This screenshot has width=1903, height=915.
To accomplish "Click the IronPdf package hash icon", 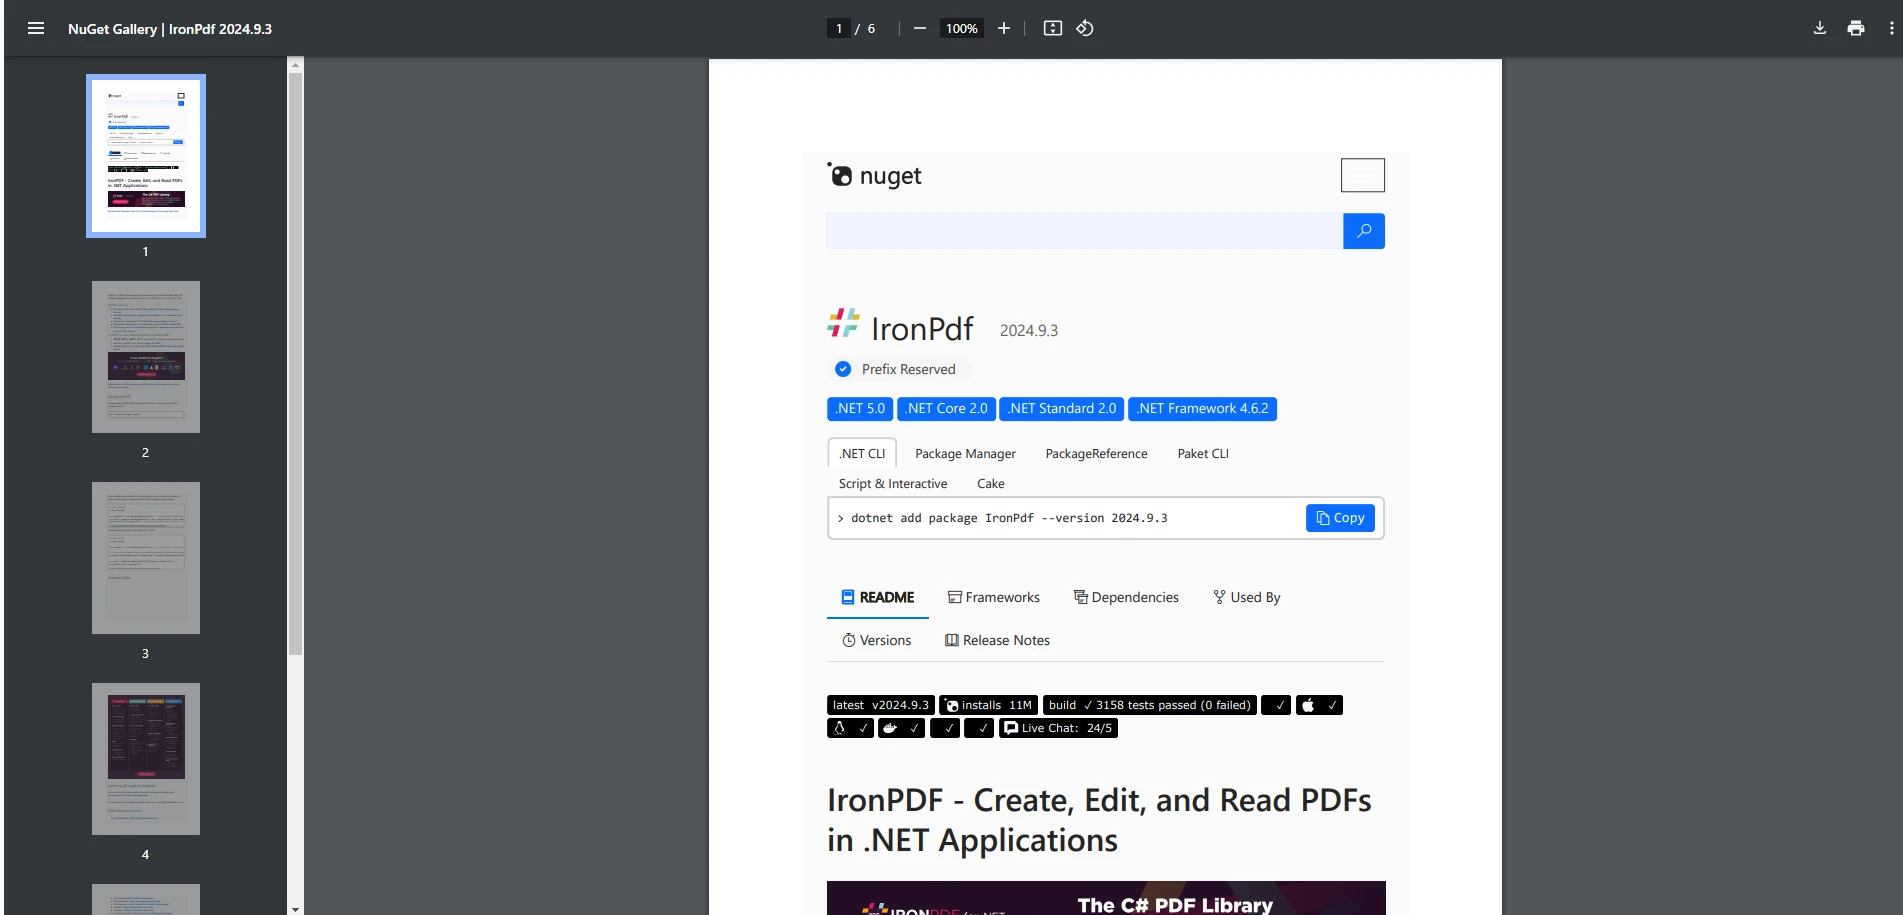I will click(843, 323).
